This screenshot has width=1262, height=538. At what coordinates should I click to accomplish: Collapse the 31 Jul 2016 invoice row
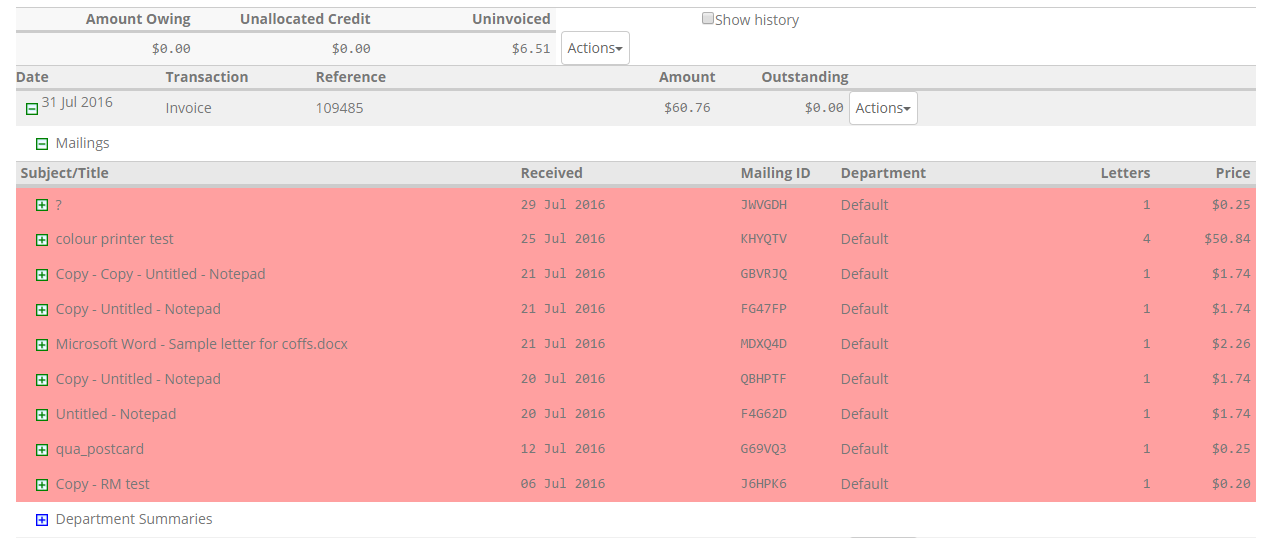(32, 109)
